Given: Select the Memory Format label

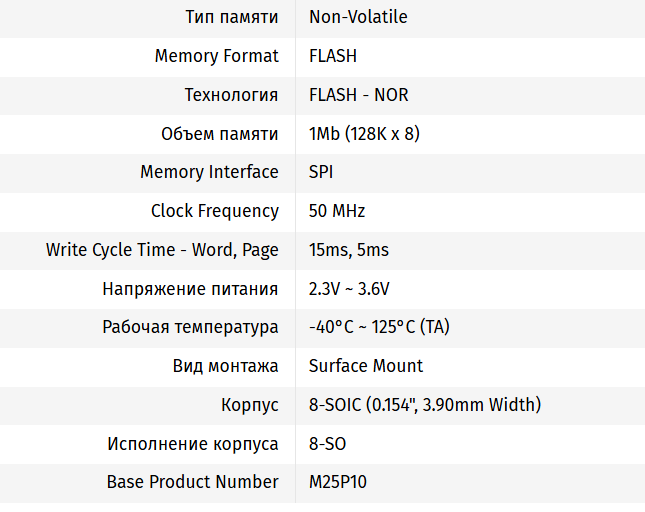Looking at the screenshot, I should 216,56.
